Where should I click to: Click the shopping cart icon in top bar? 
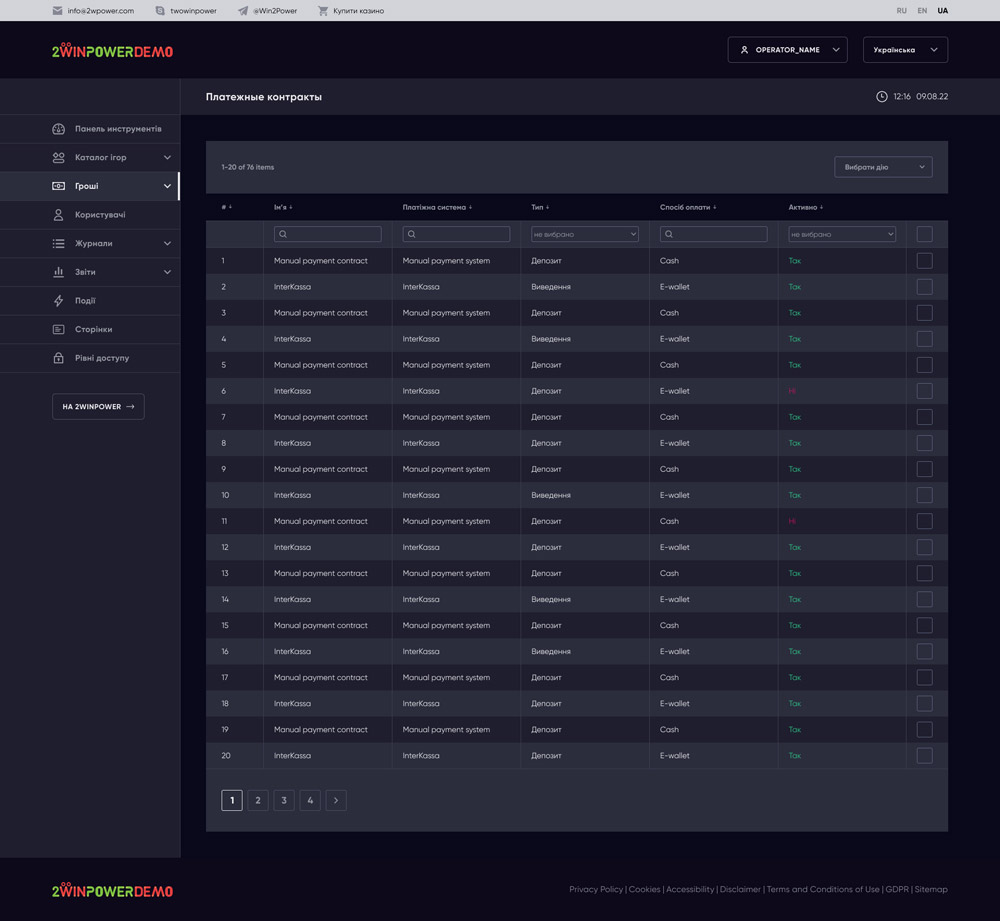click(x=323, y=11)
